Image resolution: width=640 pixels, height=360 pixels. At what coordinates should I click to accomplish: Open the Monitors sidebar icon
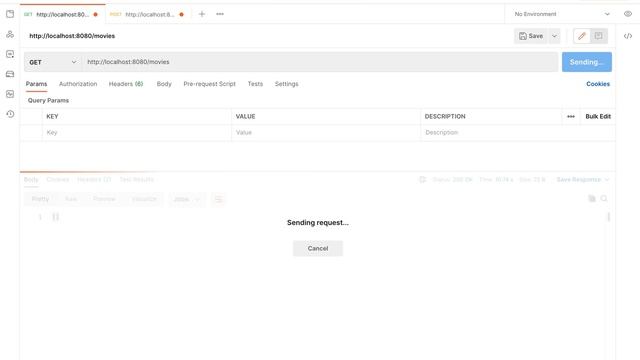tap(10, 94)
